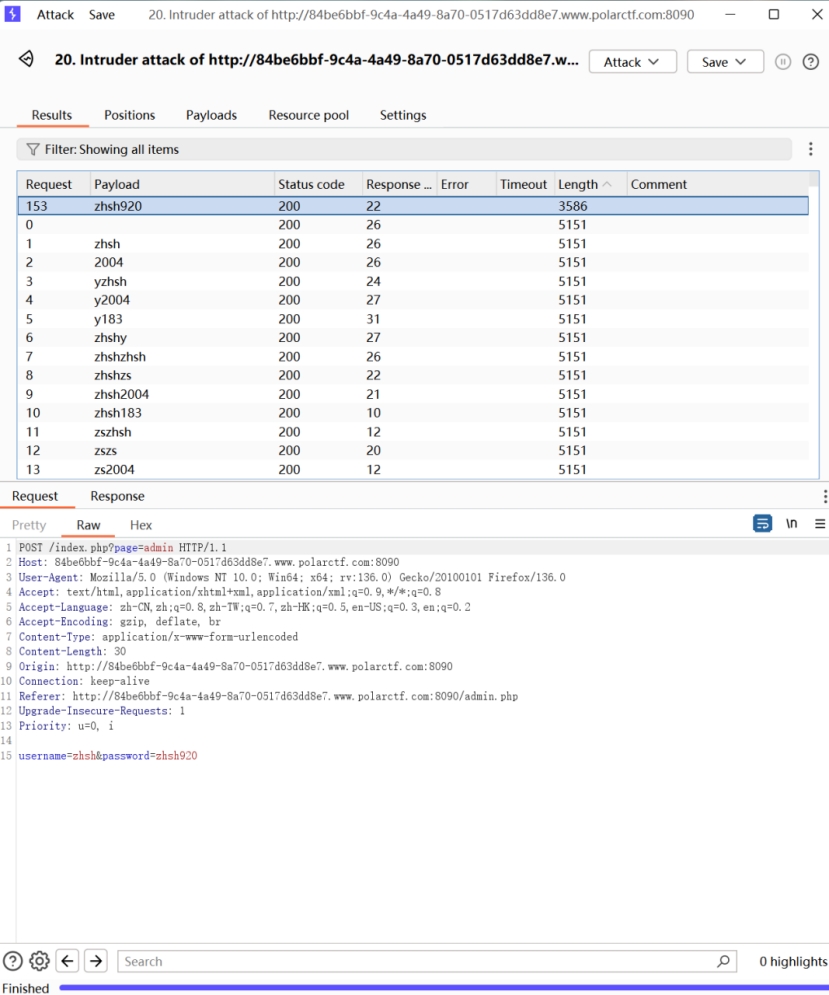829x995 pixels.
Task: Open the Save menu in title bar
Action: click(102, 15)
